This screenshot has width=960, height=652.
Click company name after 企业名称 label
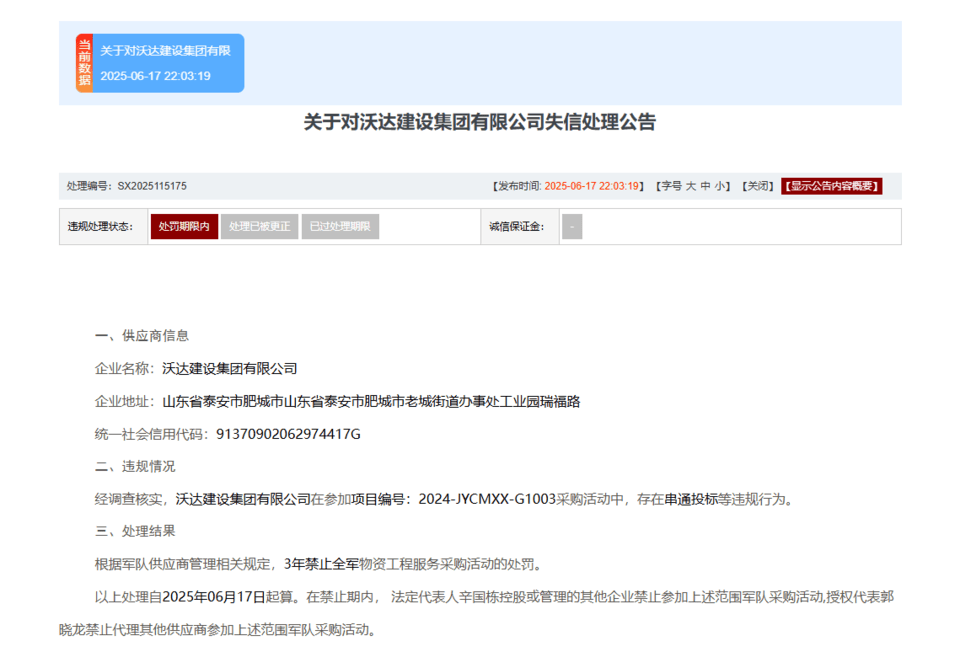coord(230,368)
